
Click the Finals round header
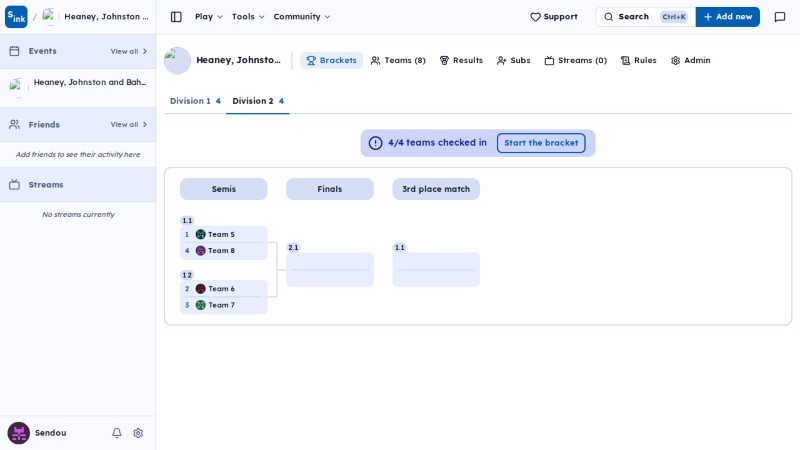click(330, 189)
